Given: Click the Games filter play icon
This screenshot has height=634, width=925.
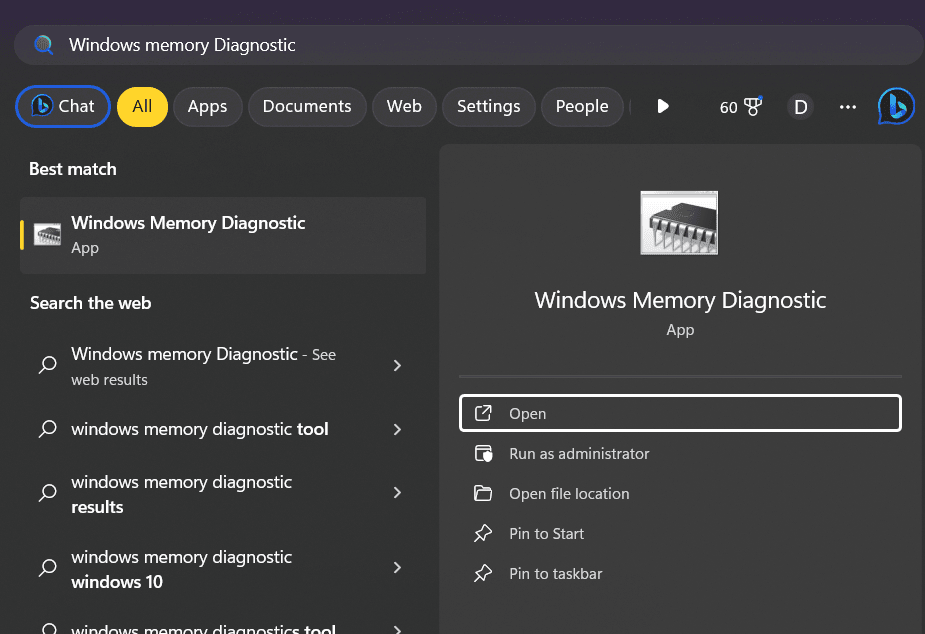Looking at the screenshot, I should point(663,106).
